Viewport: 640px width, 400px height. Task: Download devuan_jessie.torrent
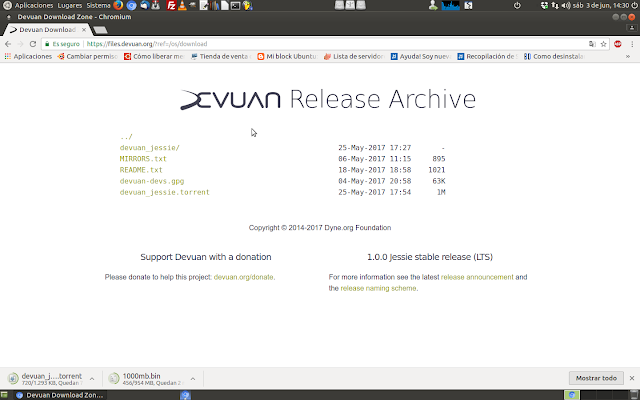(x=164, y=192)
